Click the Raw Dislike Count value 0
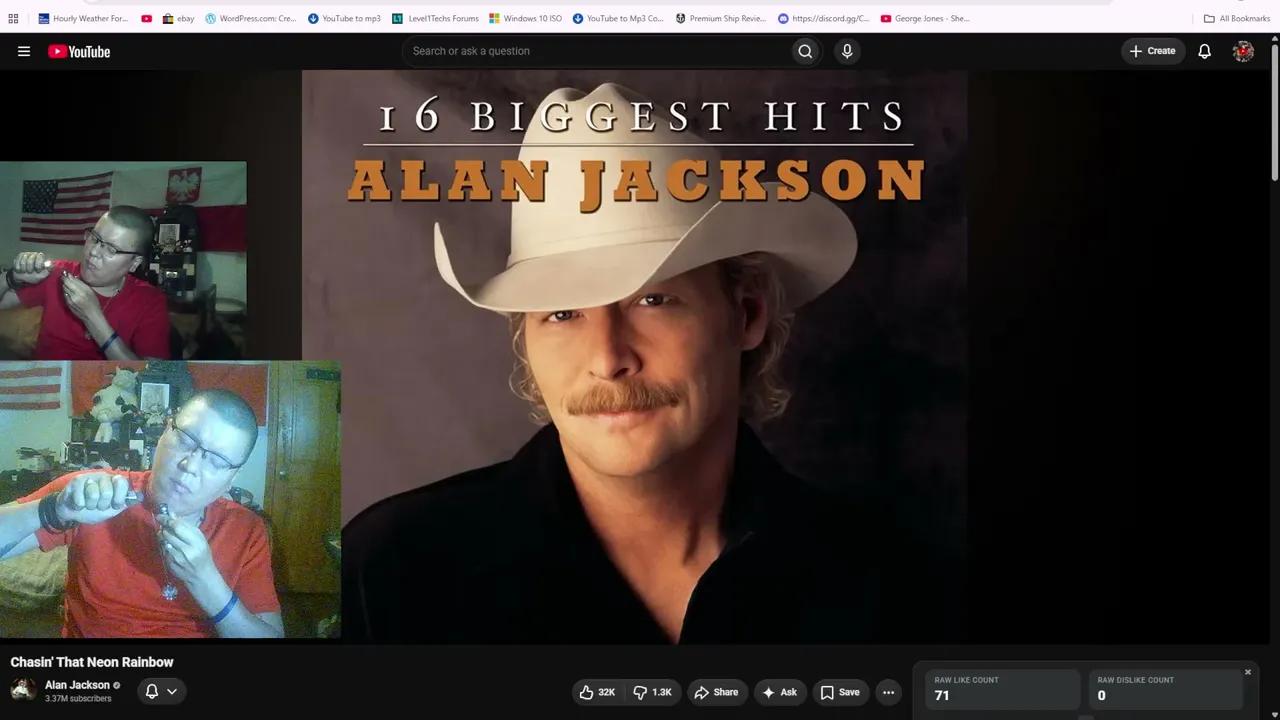 (x=1101, y=695)
